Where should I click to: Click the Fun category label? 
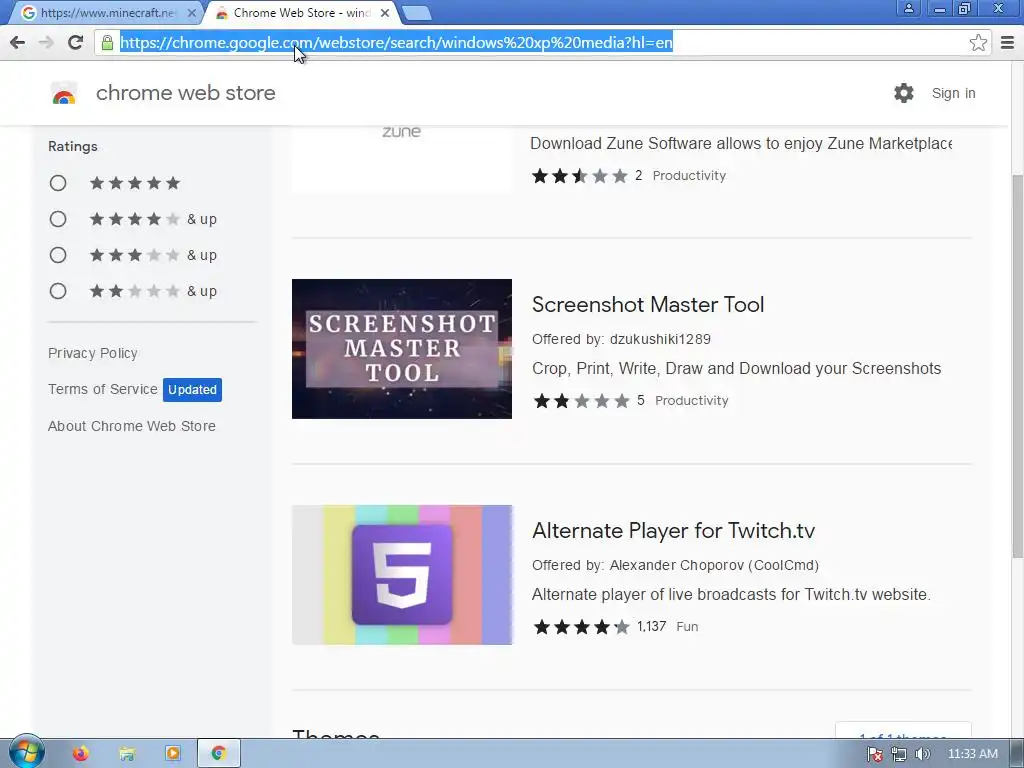click(x=687, y=626)
